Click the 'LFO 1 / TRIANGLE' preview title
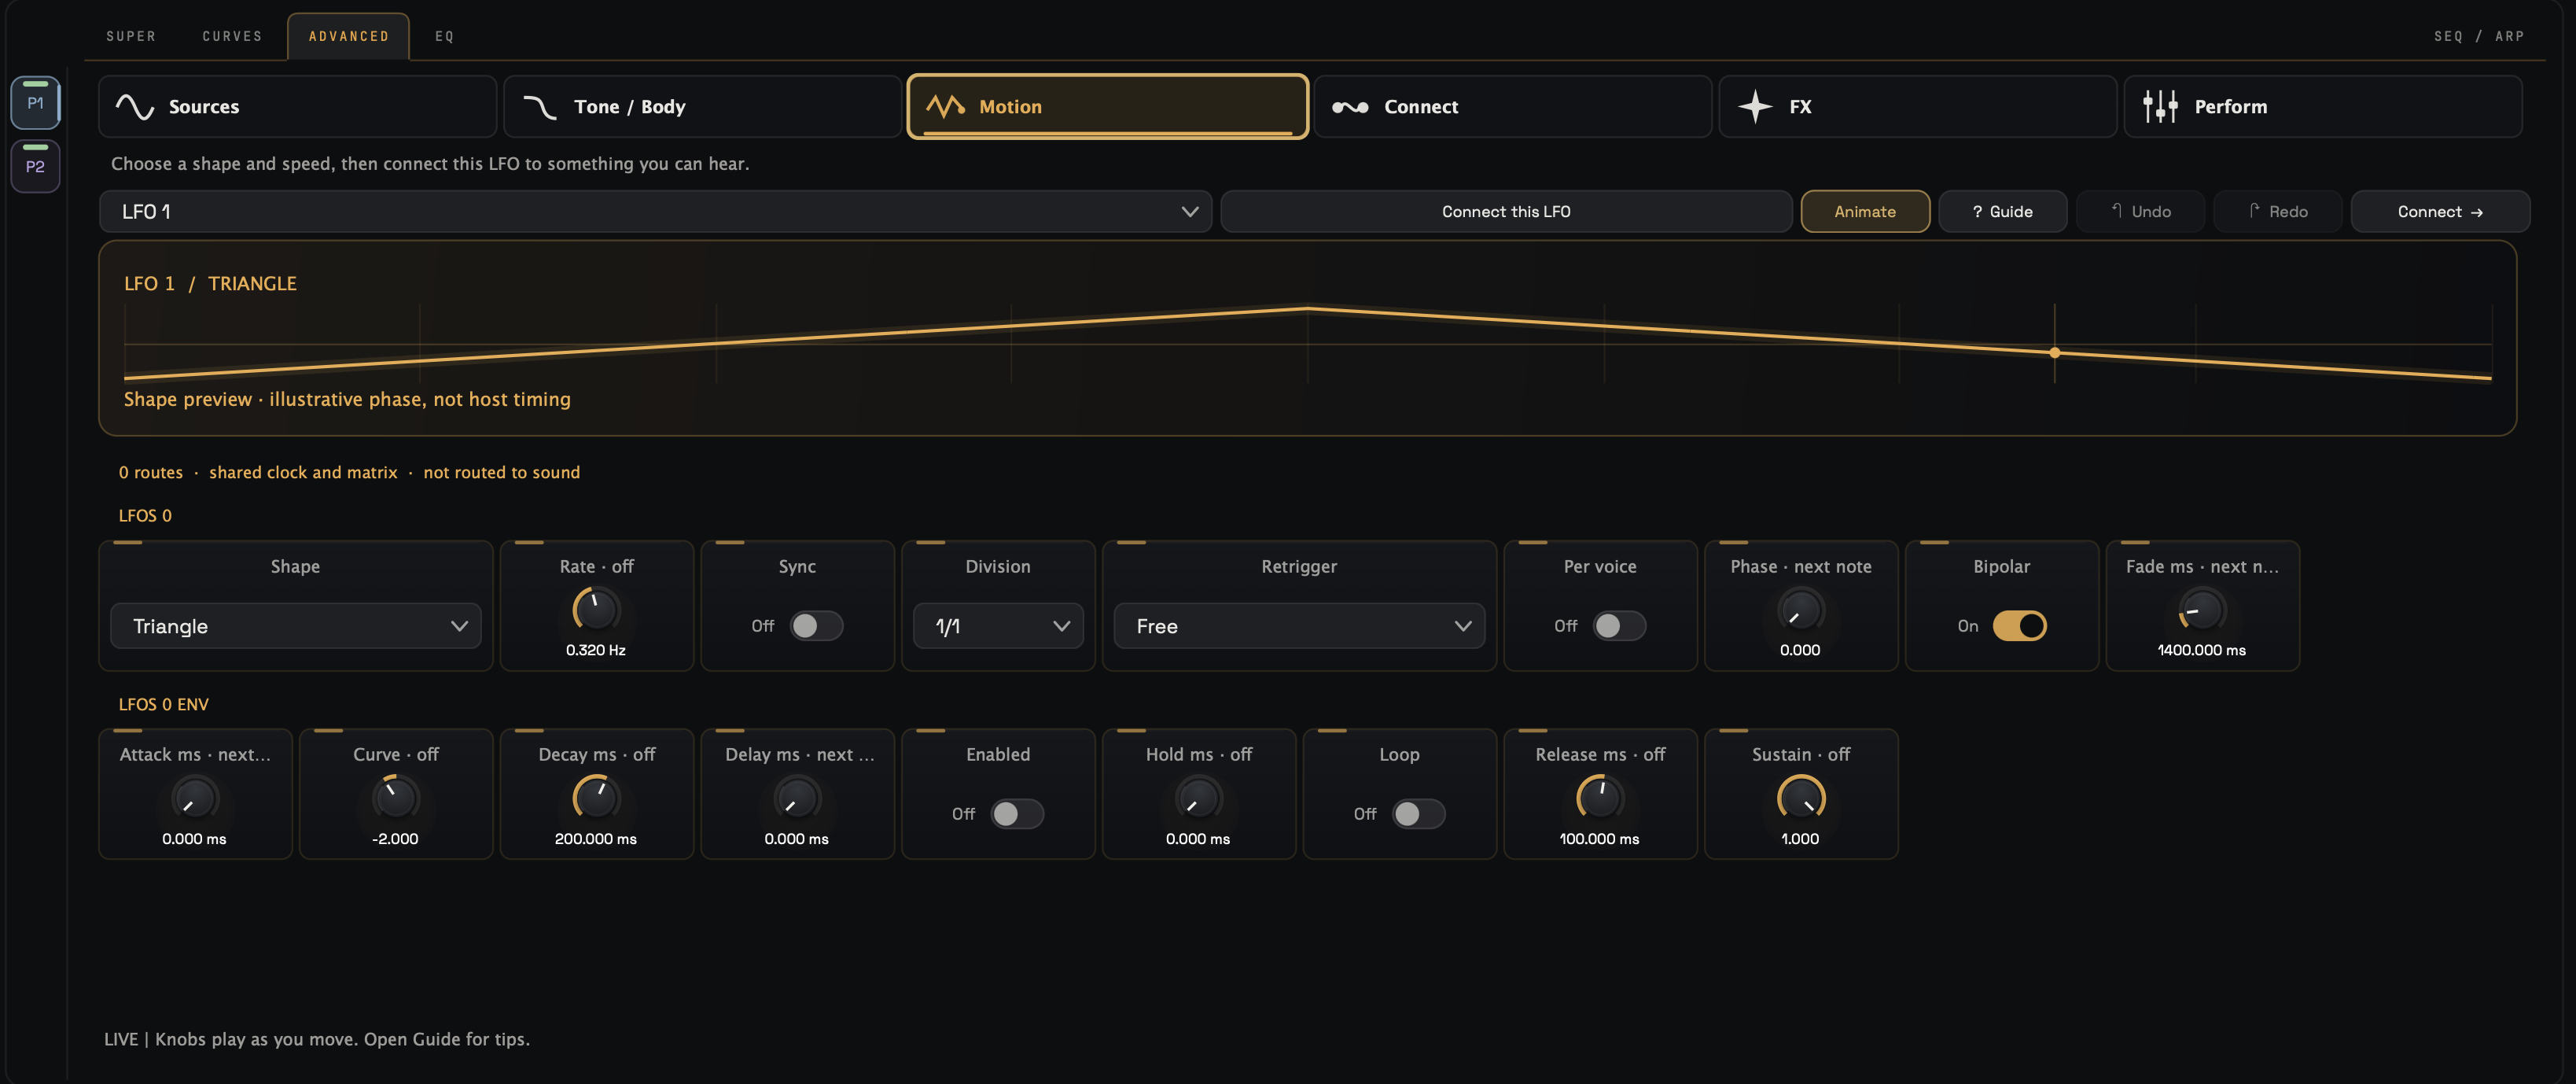This screenshot has width=2576, height=1084. click(x=210, y=284)
